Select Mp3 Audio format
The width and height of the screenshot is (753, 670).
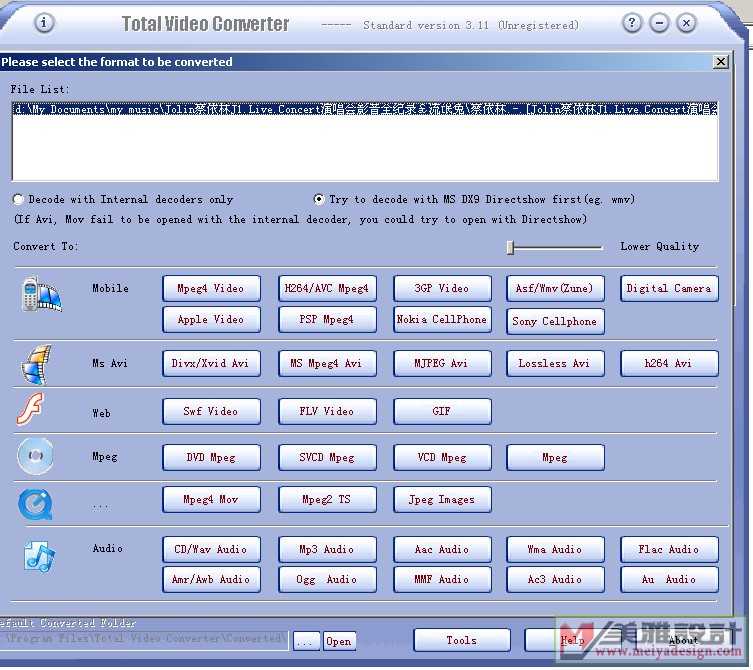tap(327, 549)
